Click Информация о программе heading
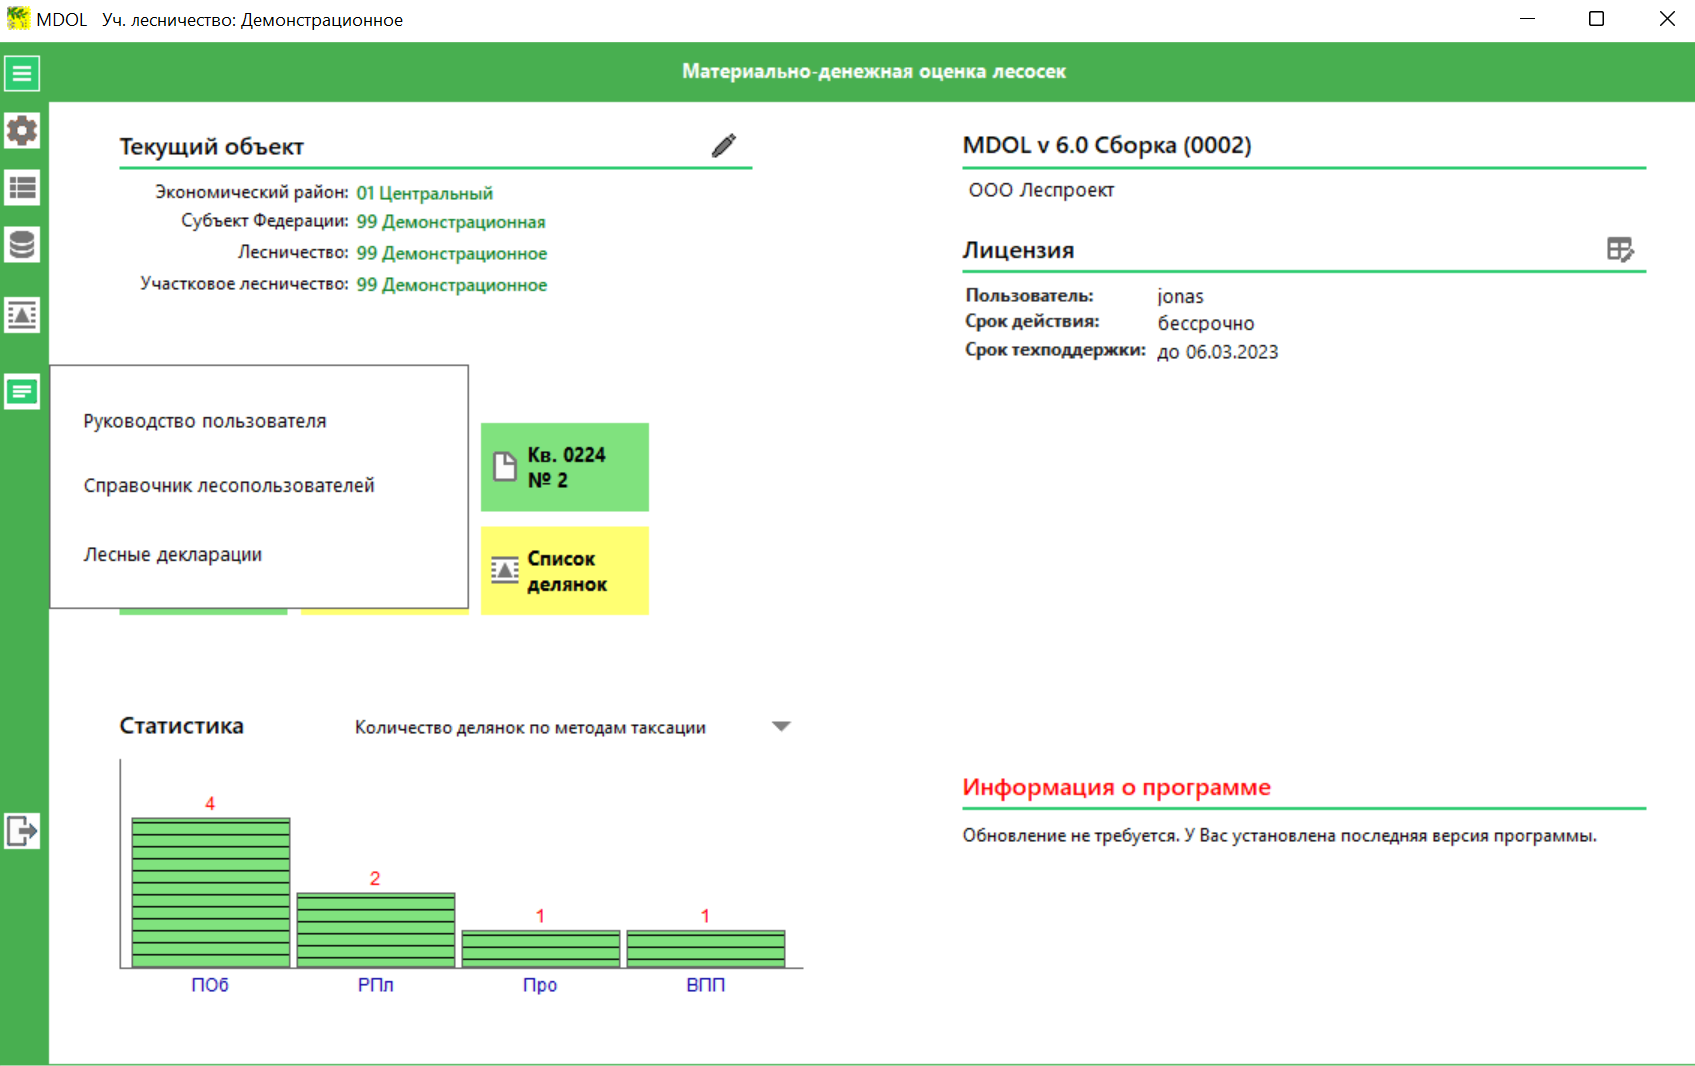This screenshot has width=1695, height=1066. point(1116,787)
